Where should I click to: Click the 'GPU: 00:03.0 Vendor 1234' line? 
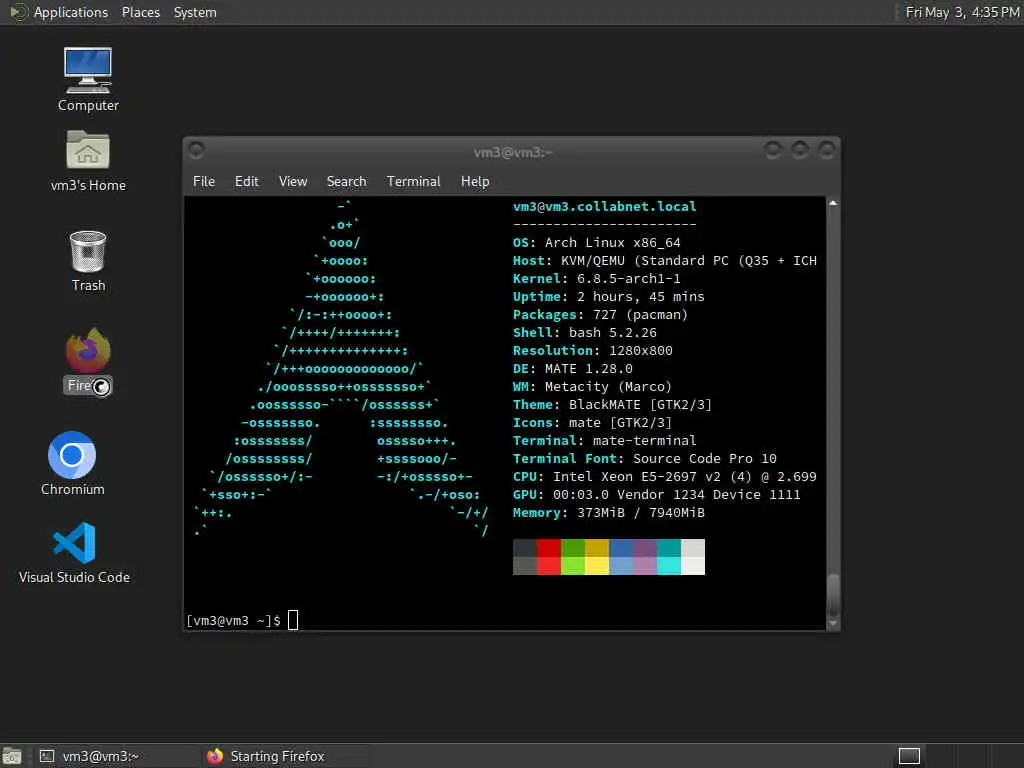(656, 494)
